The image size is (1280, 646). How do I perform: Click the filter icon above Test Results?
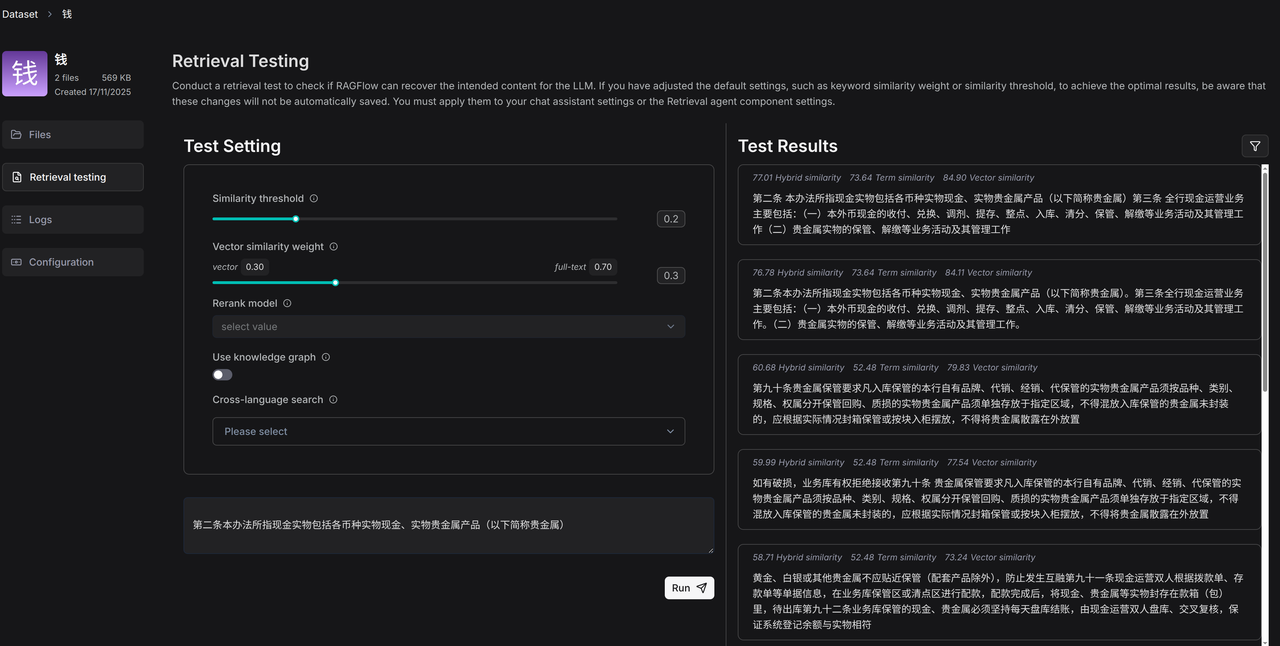1254,146
